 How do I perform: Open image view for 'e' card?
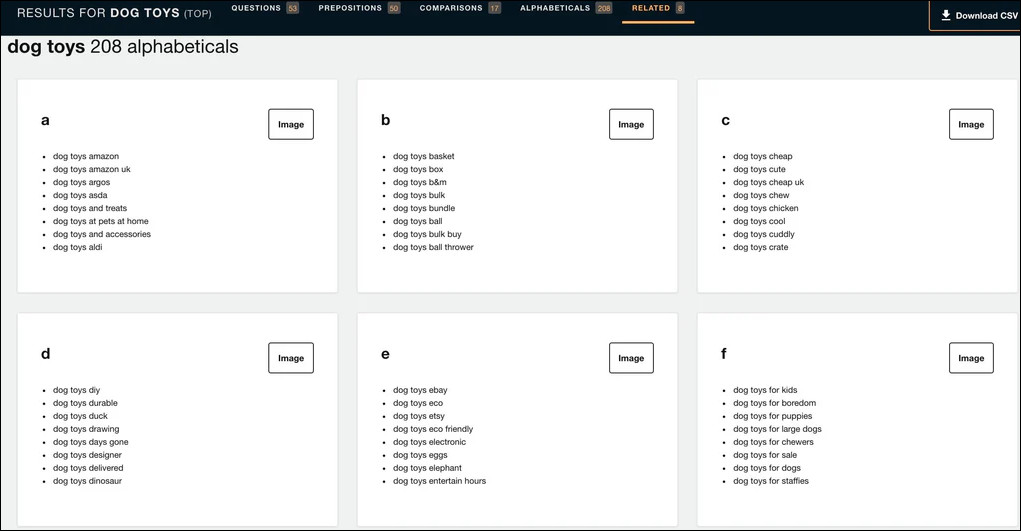pos(631,358)
